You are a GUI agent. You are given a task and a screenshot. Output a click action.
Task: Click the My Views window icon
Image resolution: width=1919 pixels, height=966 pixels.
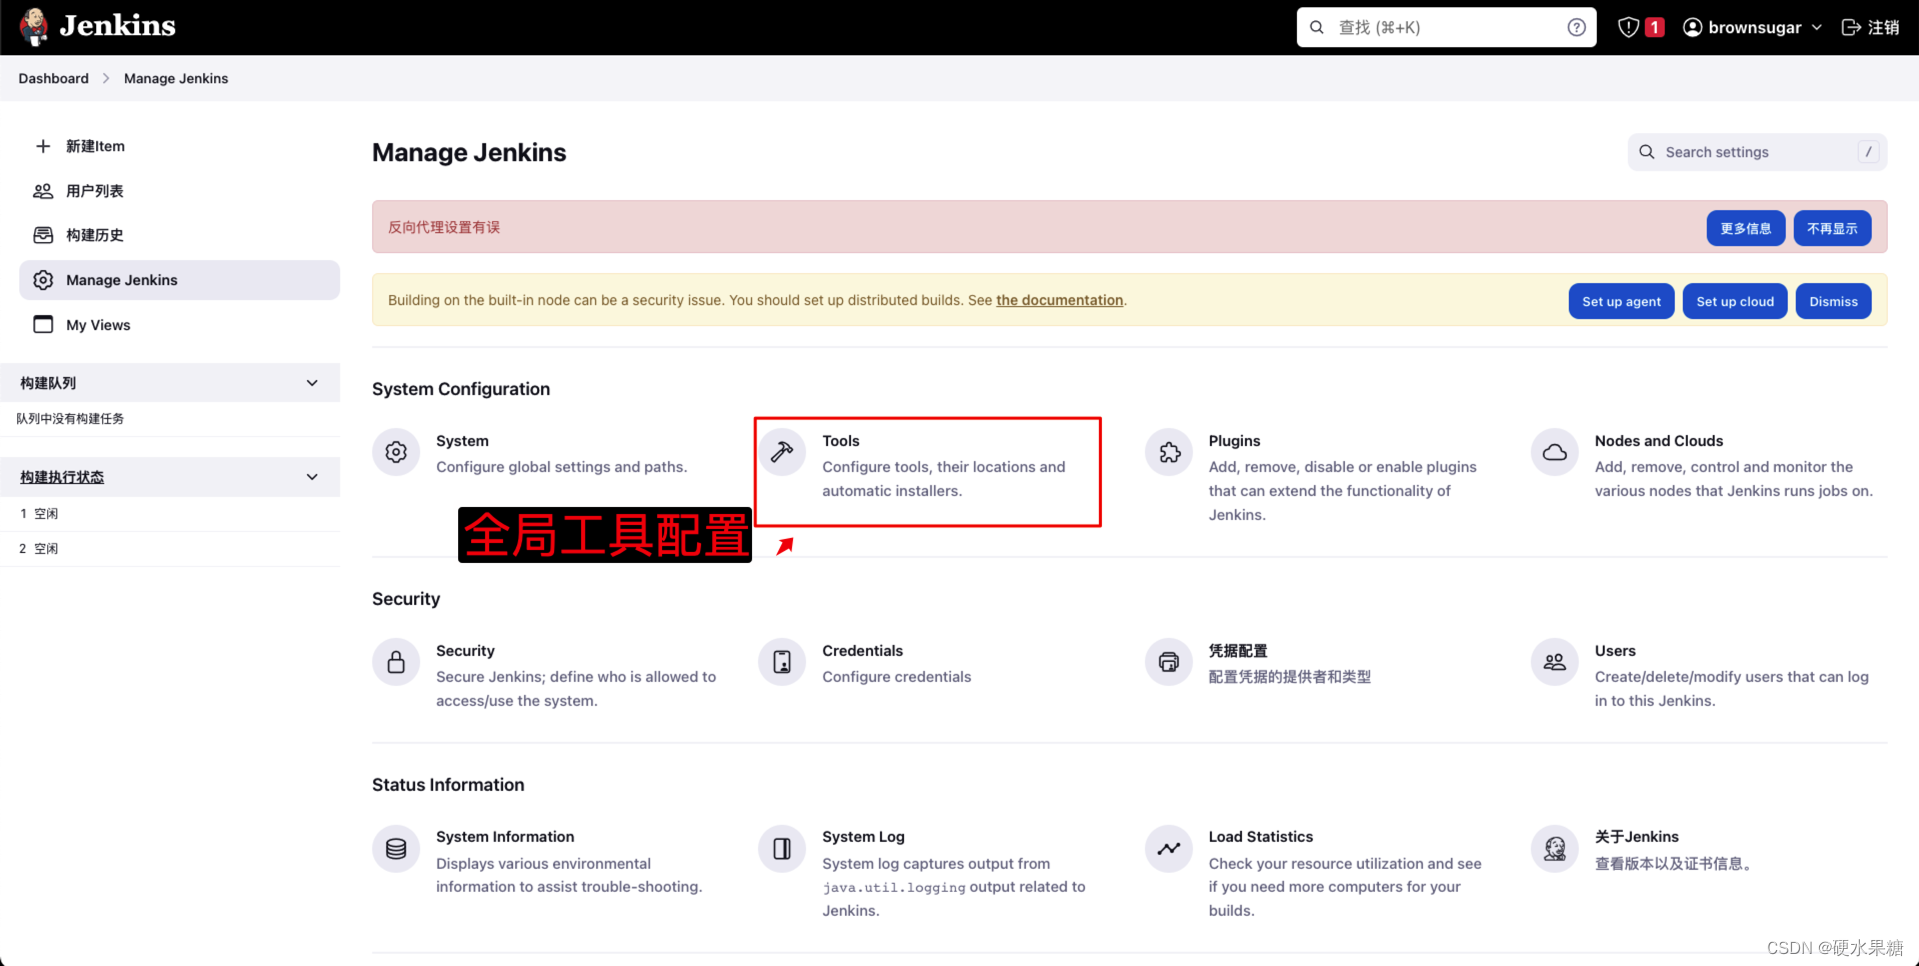point(43,324)
